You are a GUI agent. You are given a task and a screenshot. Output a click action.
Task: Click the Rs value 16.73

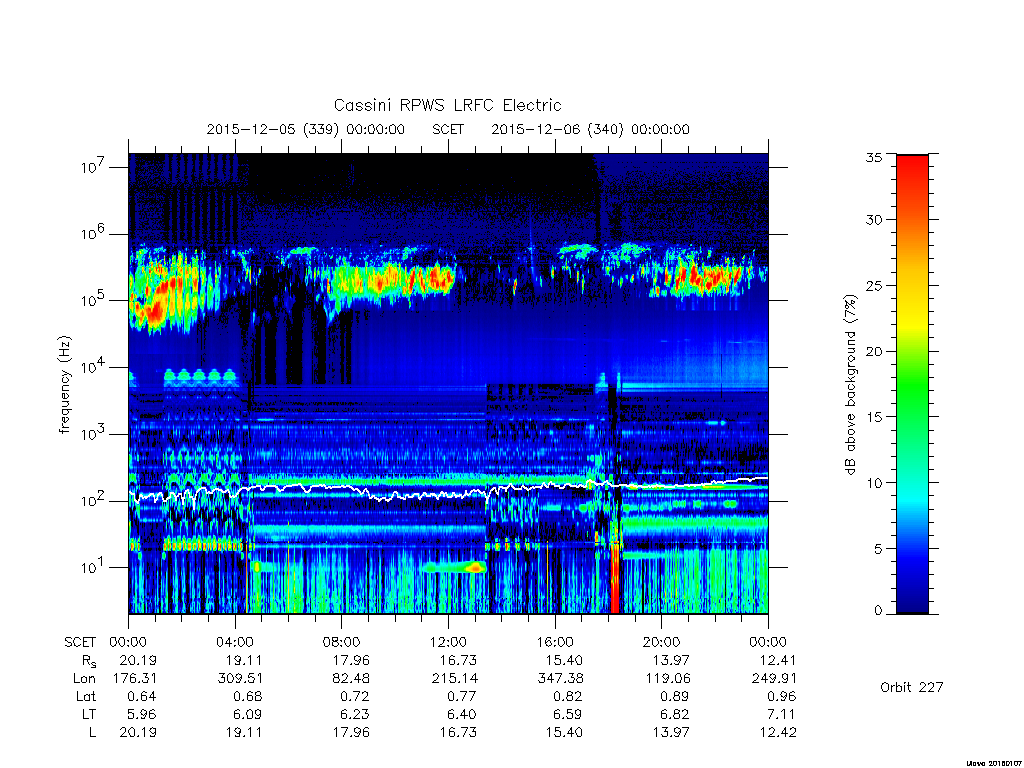point(458,660)
